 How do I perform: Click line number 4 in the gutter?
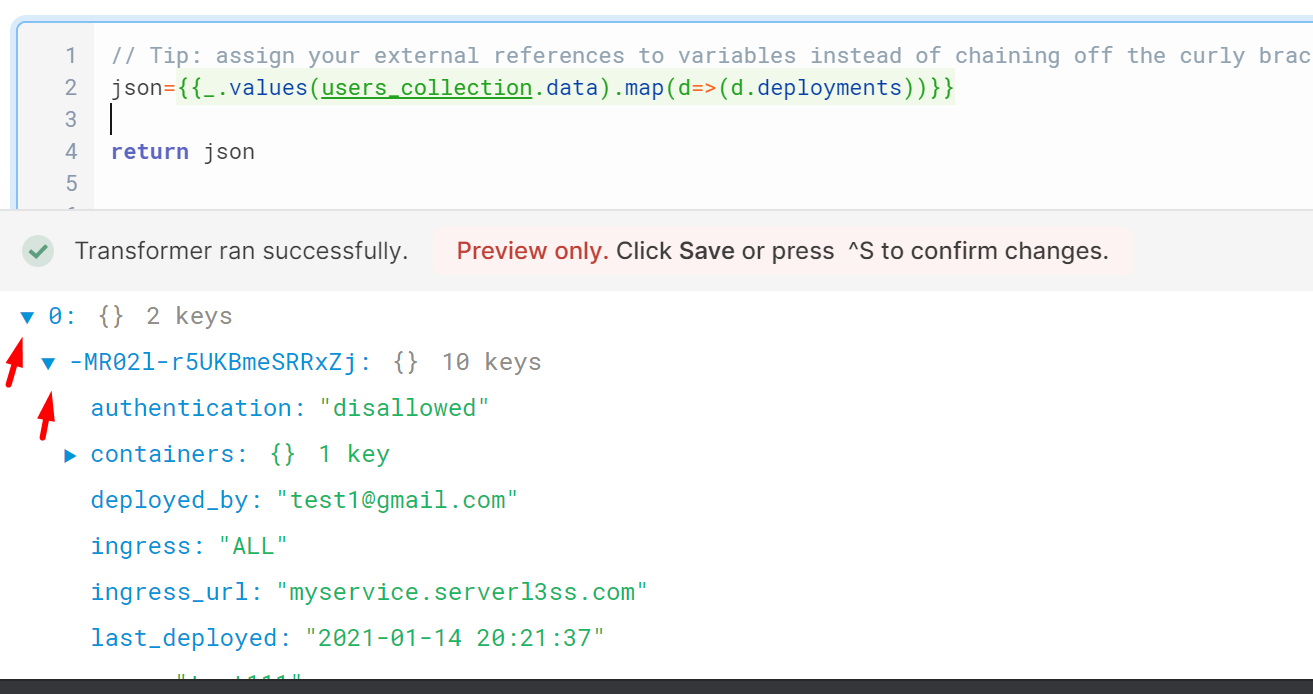70,152
